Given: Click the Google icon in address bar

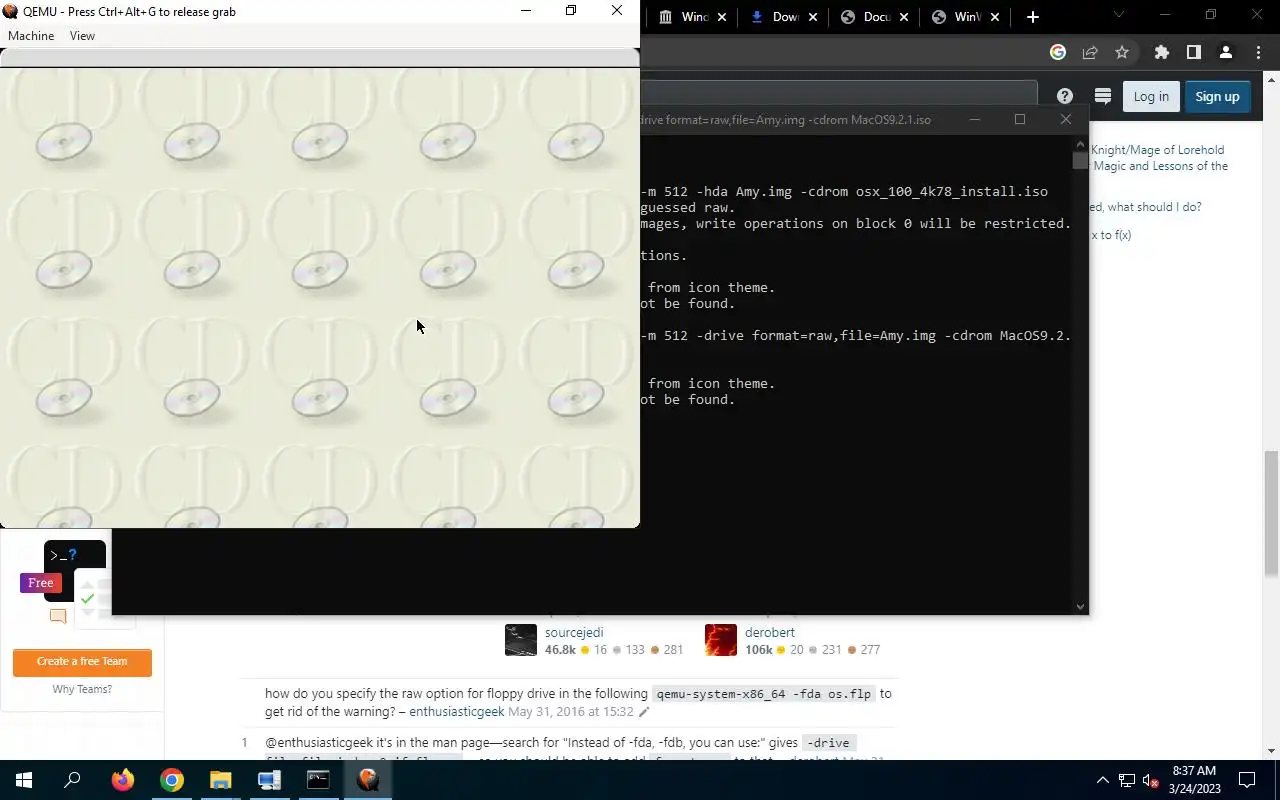Looking at the screenshot, I should 1058,52.
